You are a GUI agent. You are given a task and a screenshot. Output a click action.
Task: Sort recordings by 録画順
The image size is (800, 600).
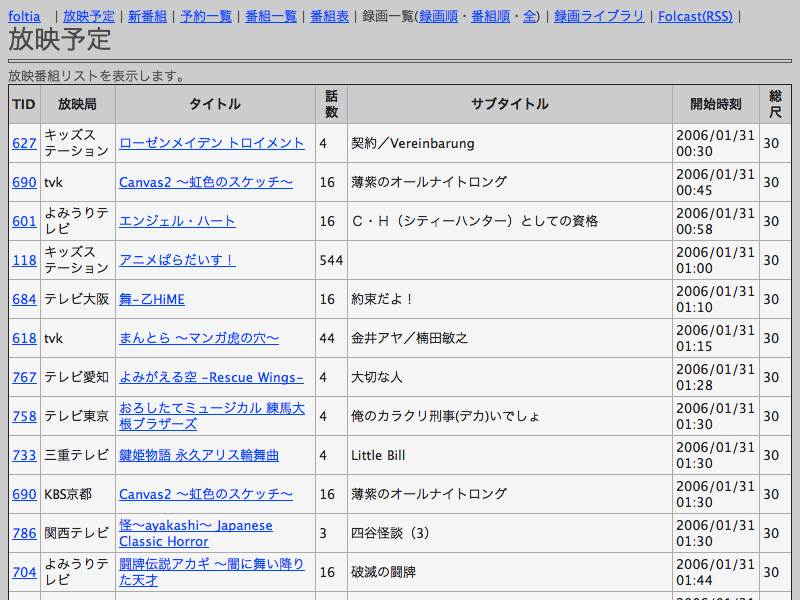pyautogui.click(x=440, y=16)
